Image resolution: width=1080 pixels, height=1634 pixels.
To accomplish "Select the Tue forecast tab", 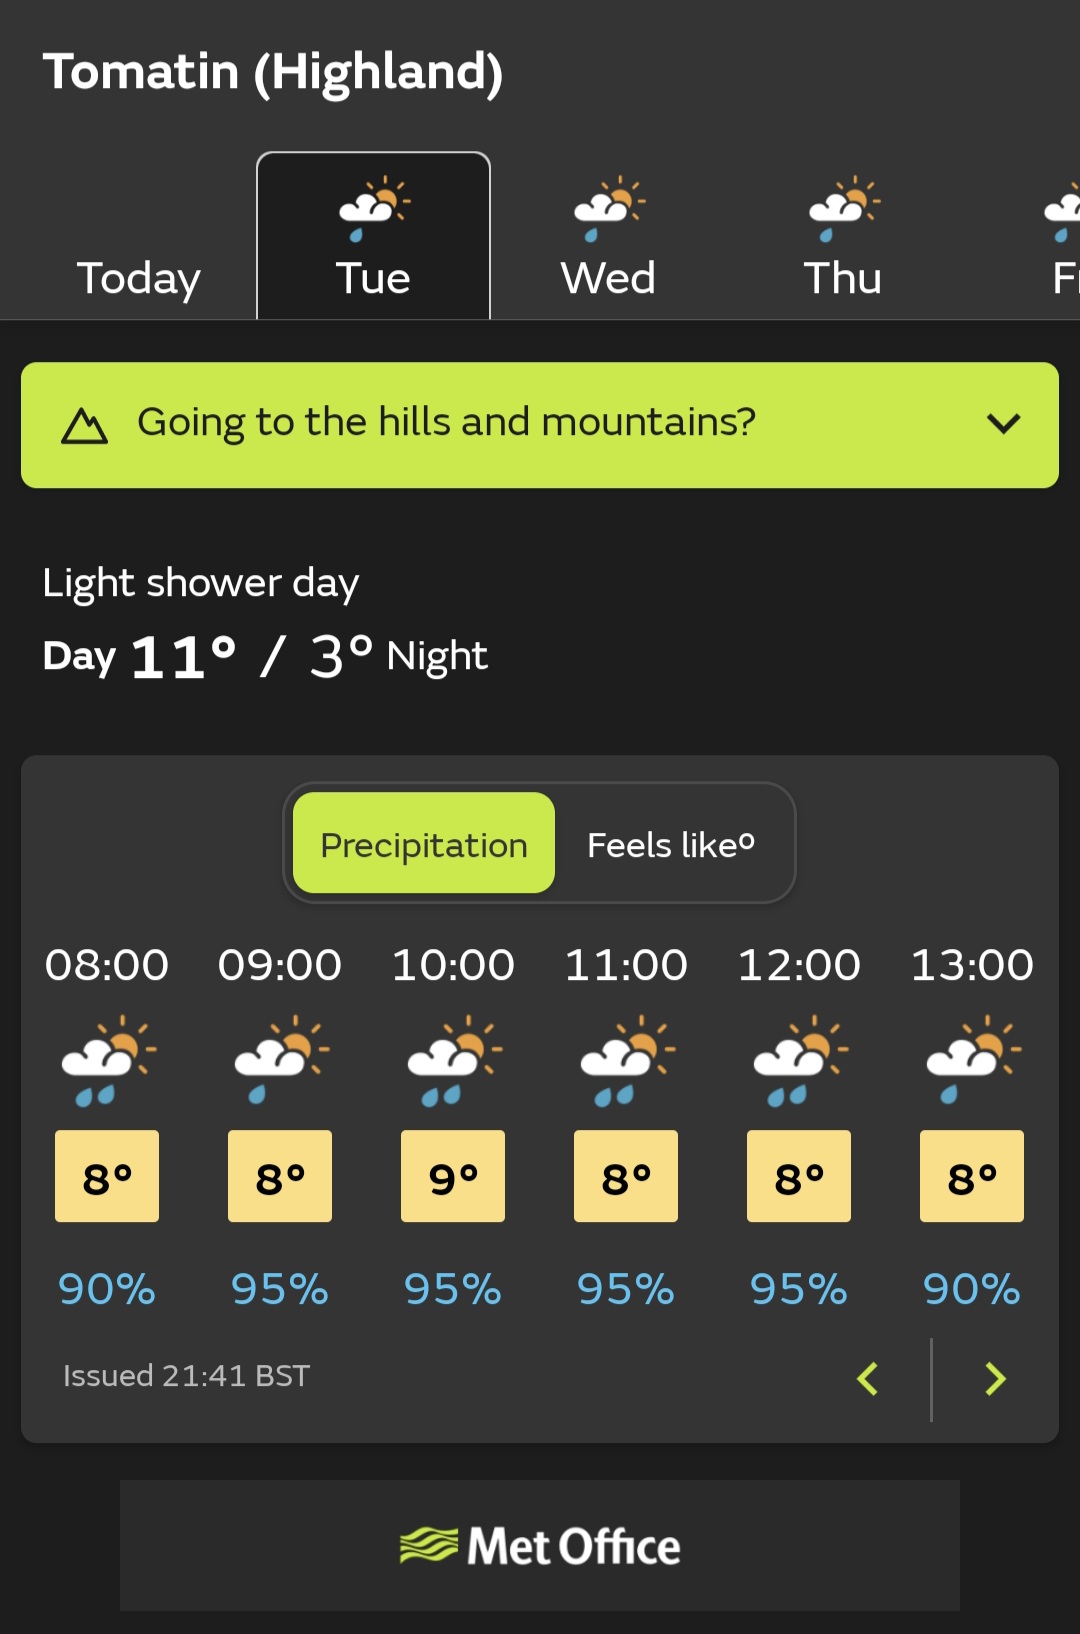I will point(373,236).
